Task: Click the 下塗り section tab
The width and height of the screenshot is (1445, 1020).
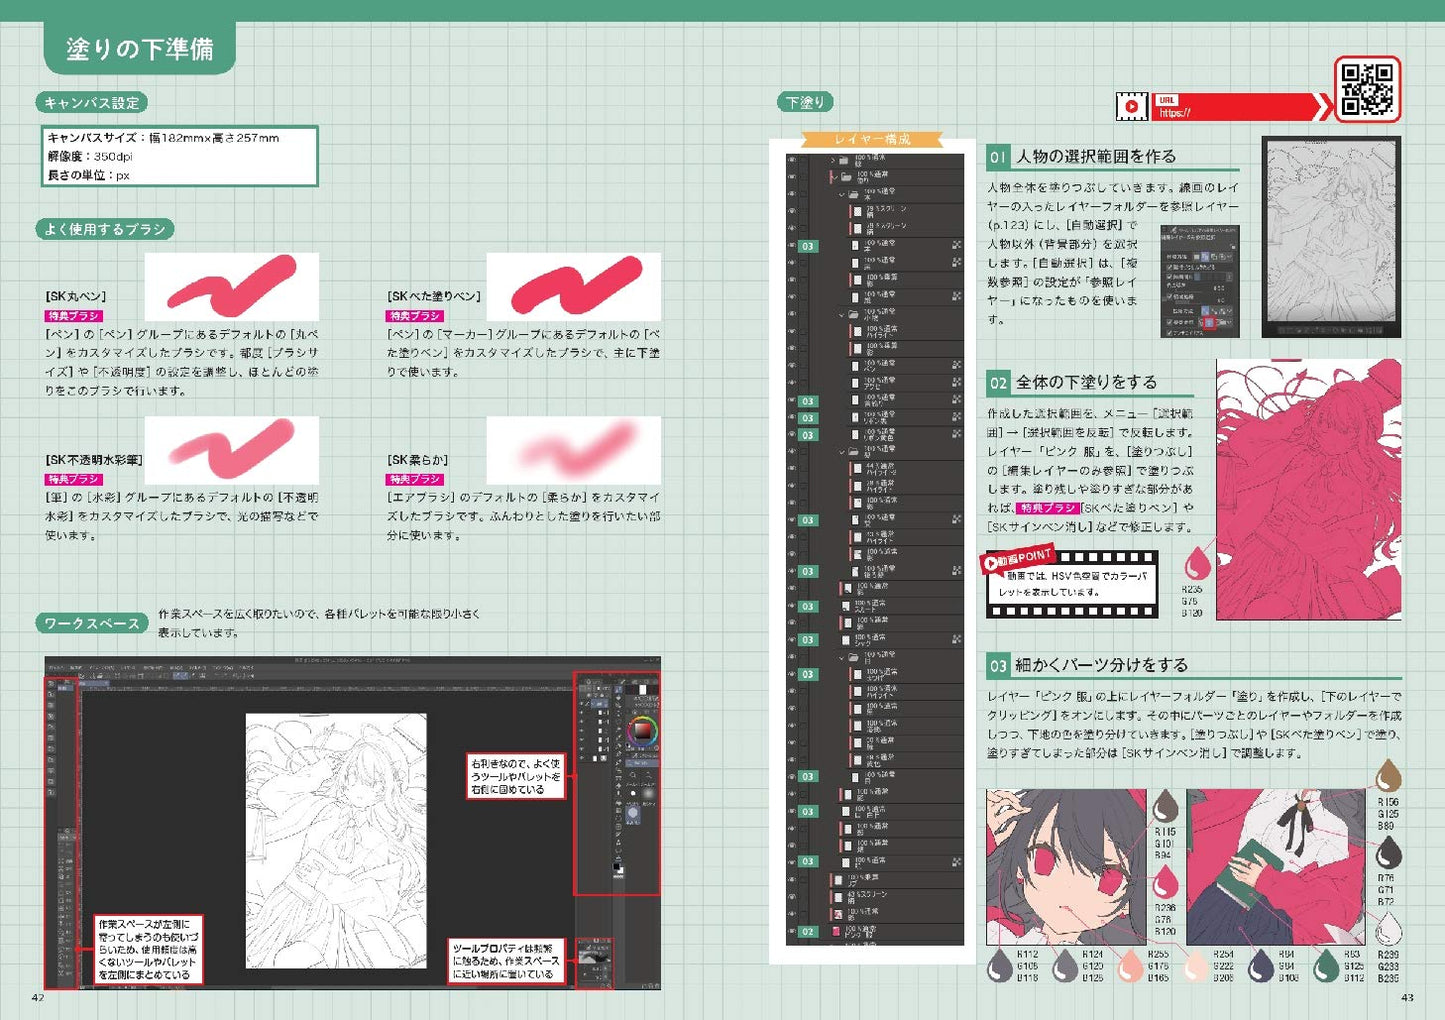Action: (805, 102)
